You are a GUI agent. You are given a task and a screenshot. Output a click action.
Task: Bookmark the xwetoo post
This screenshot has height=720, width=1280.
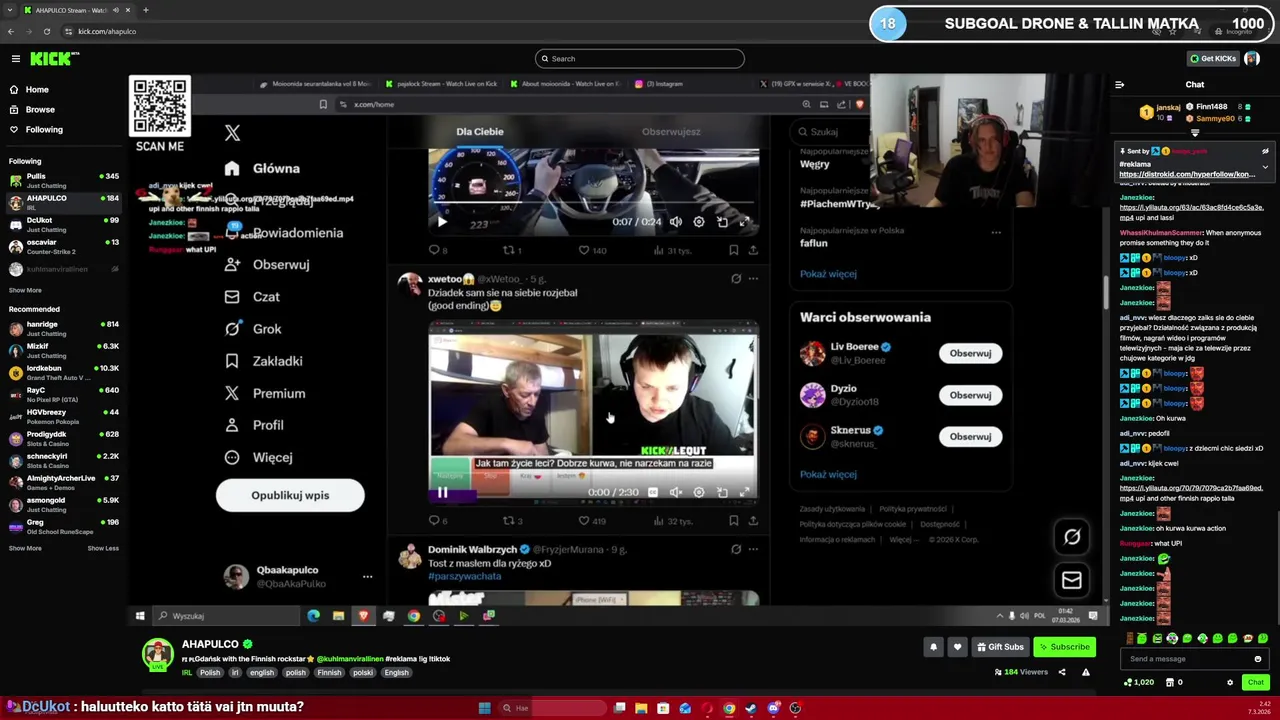[733, 521]
